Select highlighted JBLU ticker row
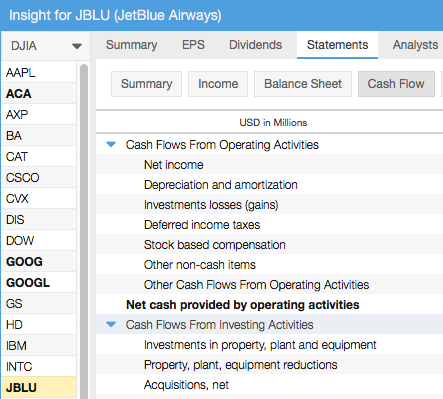This screenshot has width=443, height=399. (39, 388)
